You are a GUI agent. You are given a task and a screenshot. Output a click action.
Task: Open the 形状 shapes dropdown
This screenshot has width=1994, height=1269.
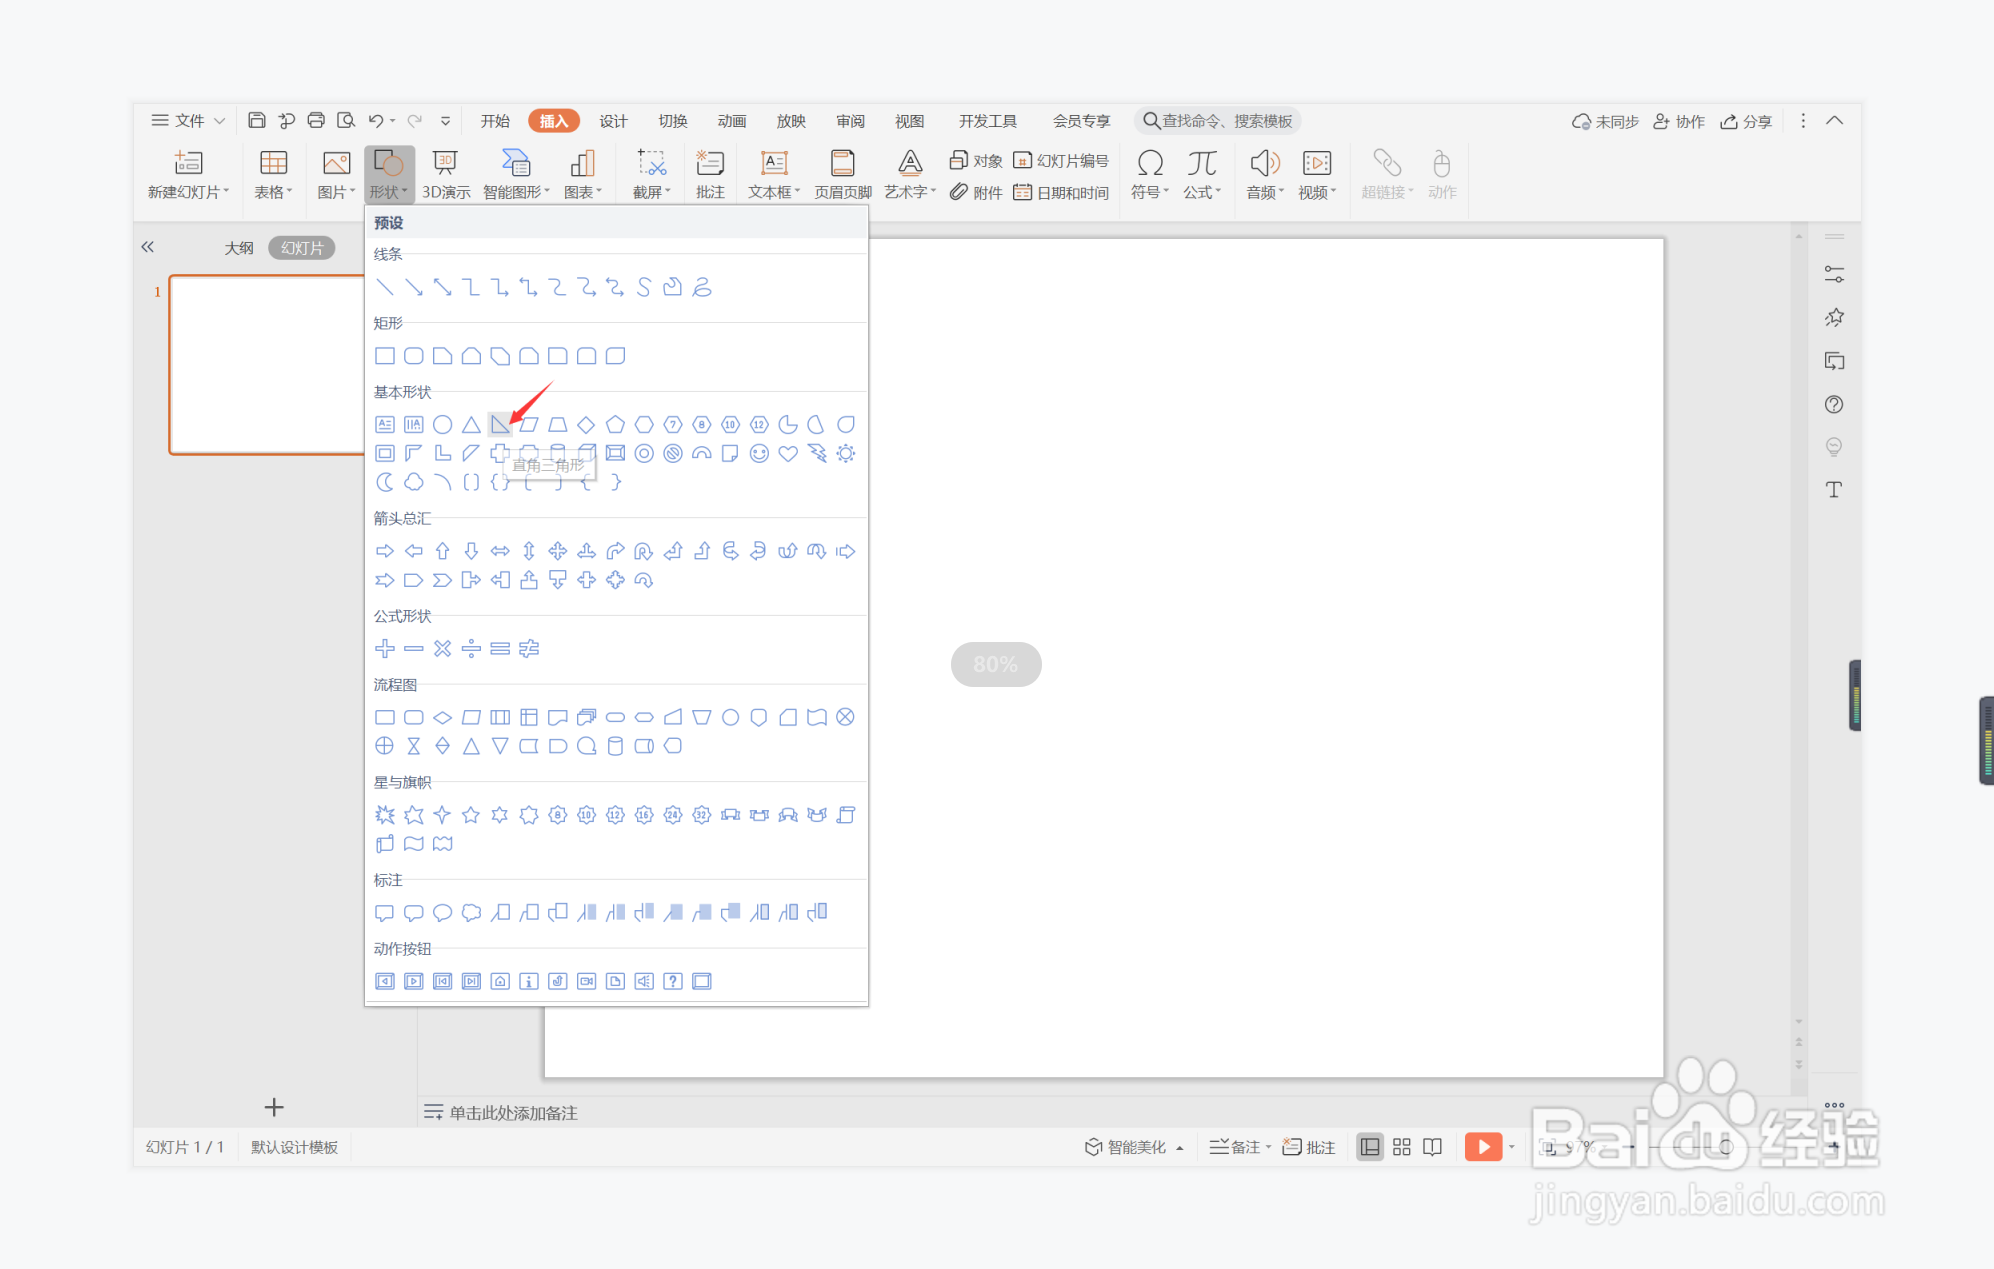[389, 175]
